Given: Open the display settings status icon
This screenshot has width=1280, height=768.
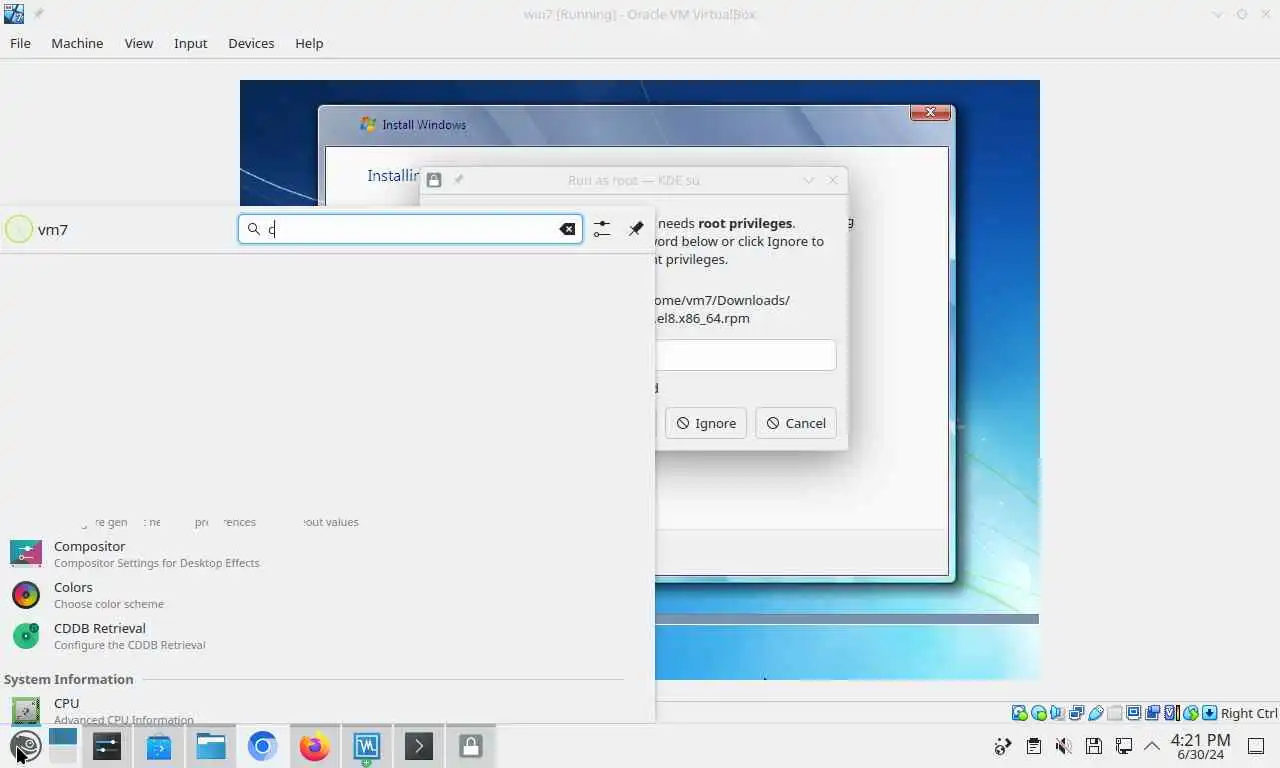Looking at the screenshot, I should pos(1134,713).
